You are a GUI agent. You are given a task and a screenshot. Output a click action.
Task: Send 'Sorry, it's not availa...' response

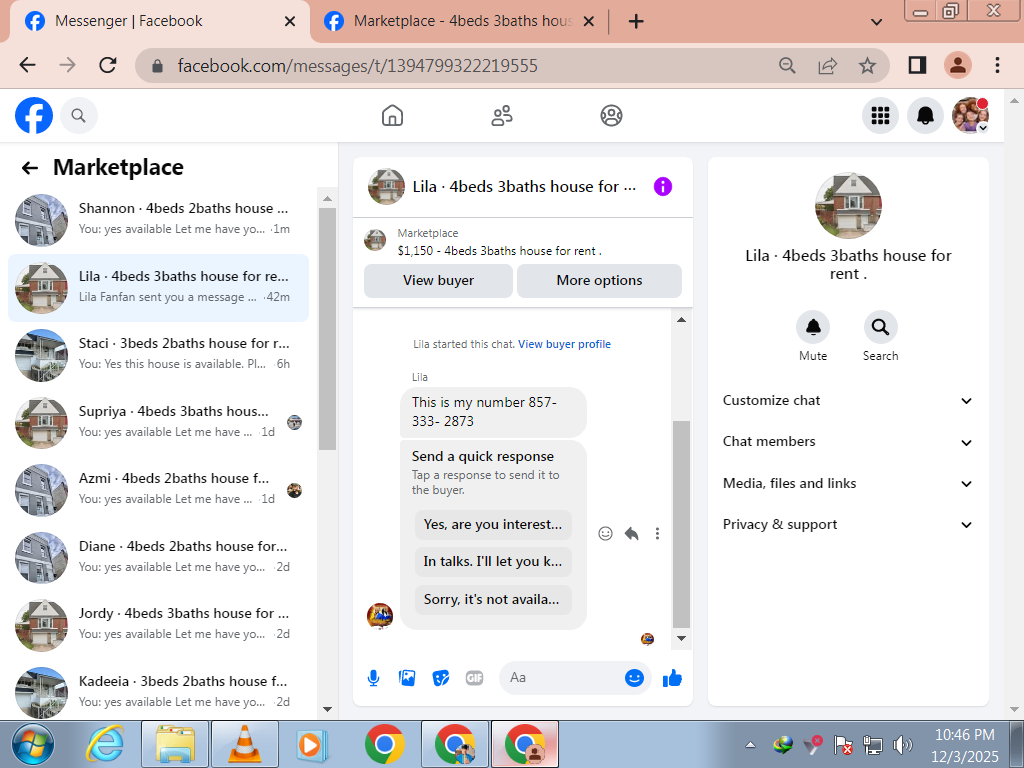click(493, 600)
